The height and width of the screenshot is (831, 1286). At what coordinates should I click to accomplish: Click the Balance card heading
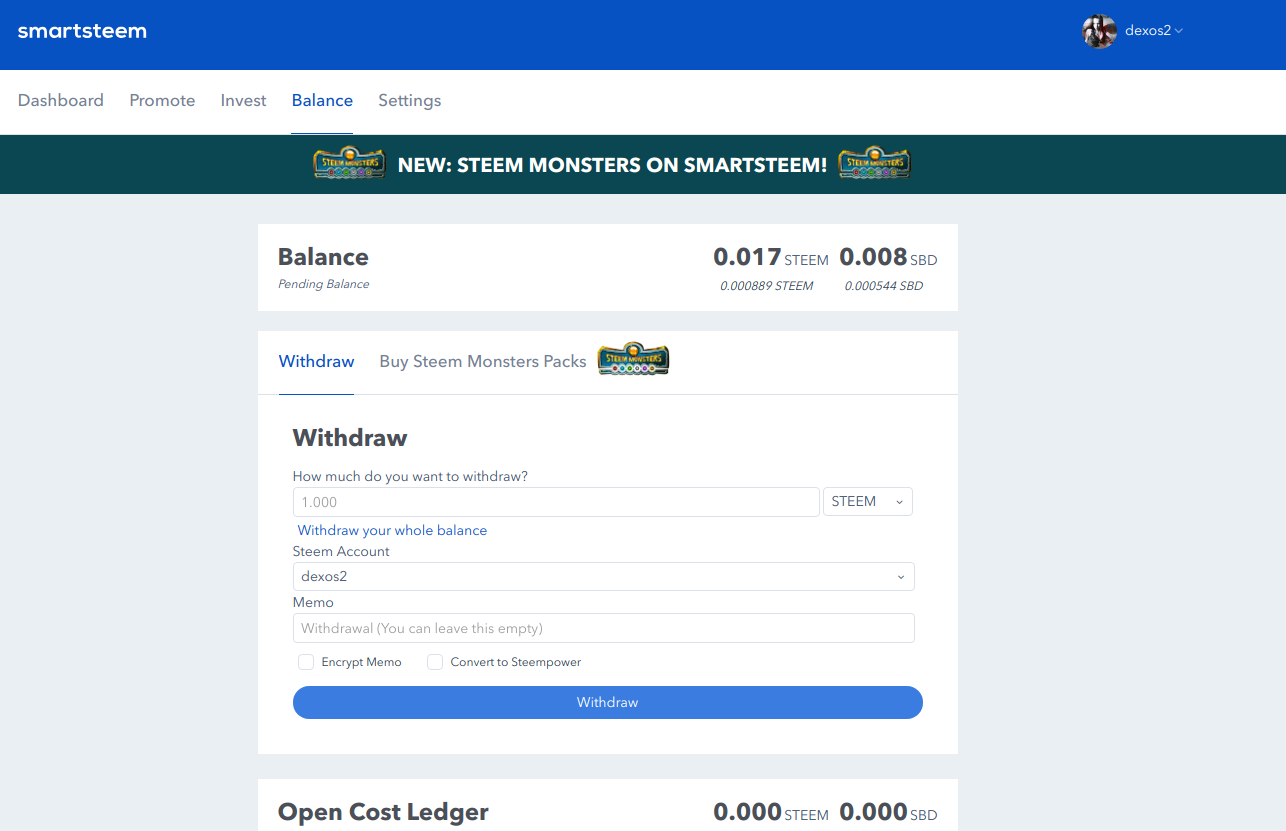[323, 257]
